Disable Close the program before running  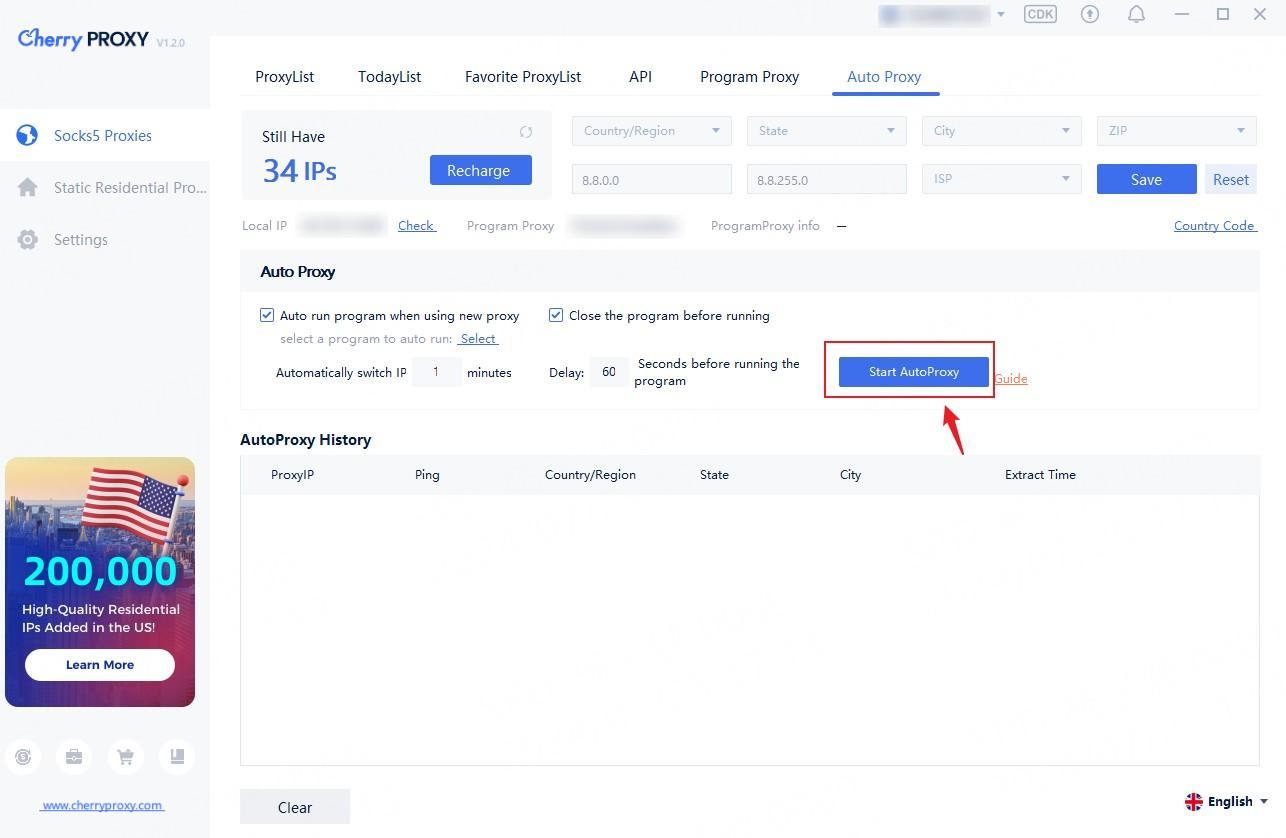click(556, 315)
